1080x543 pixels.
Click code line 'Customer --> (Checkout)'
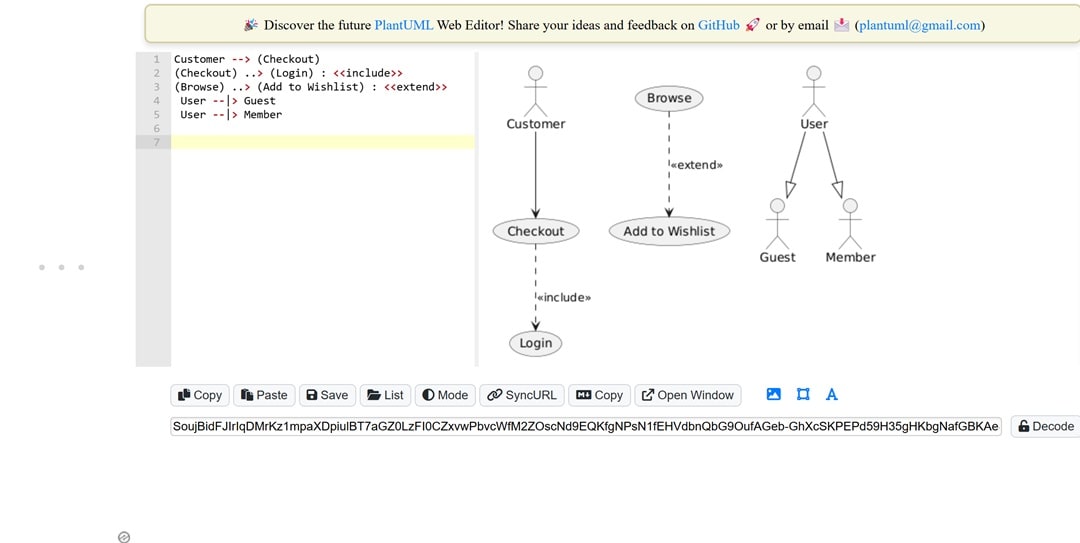coord(247,59)
